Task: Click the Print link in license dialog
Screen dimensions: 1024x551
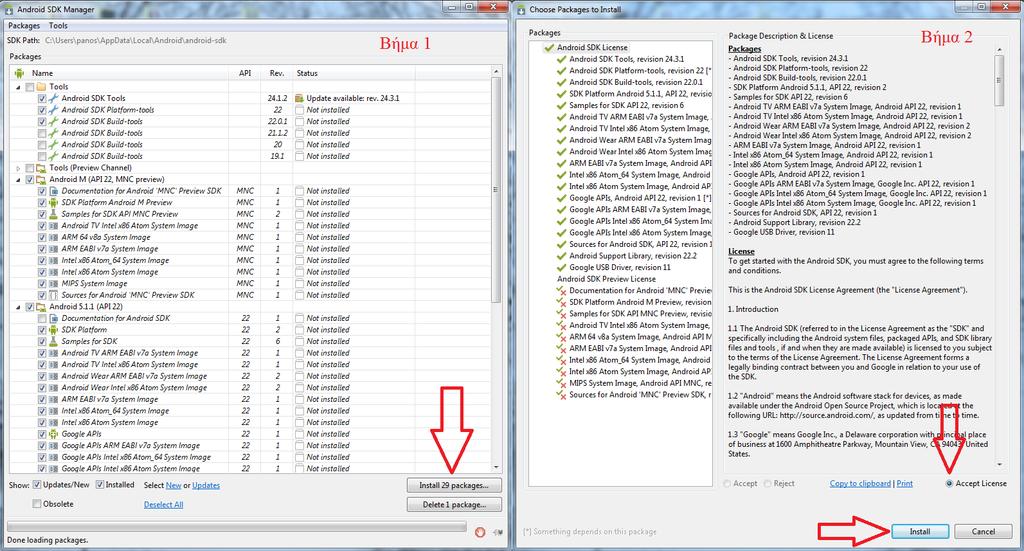Action: pos(904,484)
